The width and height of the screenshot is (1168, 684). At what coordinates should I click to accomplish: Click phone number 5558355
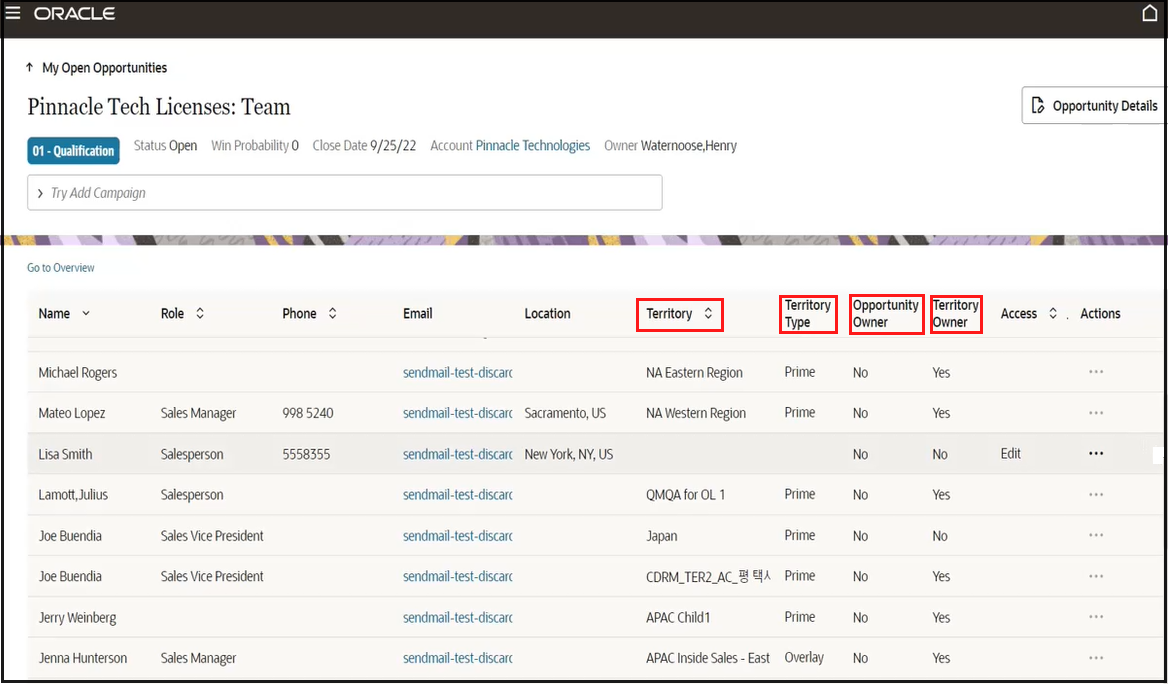(306, 454)
